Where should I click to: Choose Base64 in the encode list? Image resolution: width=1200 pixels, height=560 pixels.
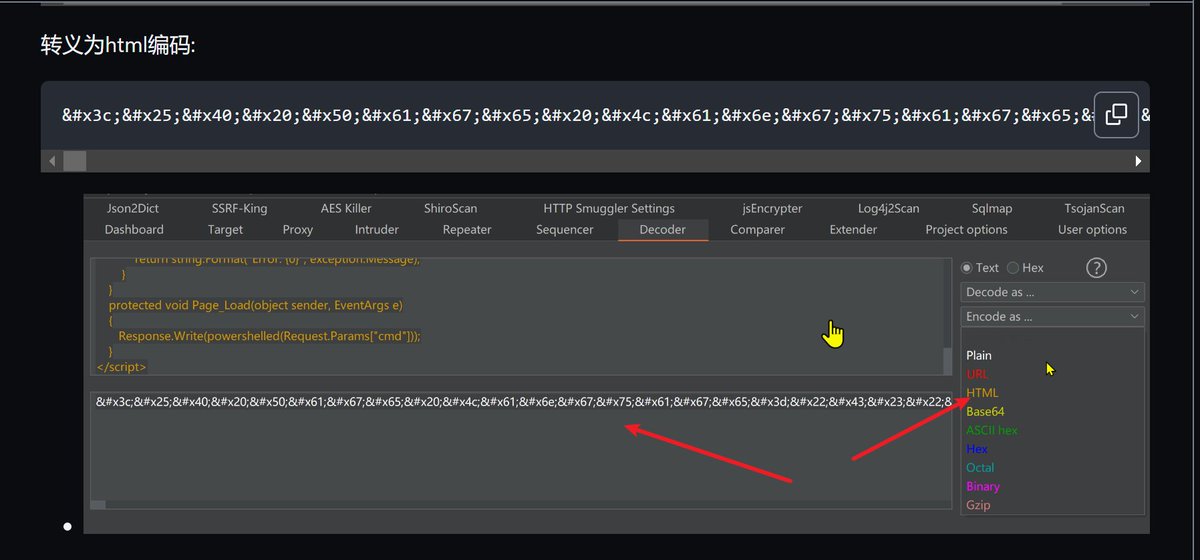pos(985,412)
